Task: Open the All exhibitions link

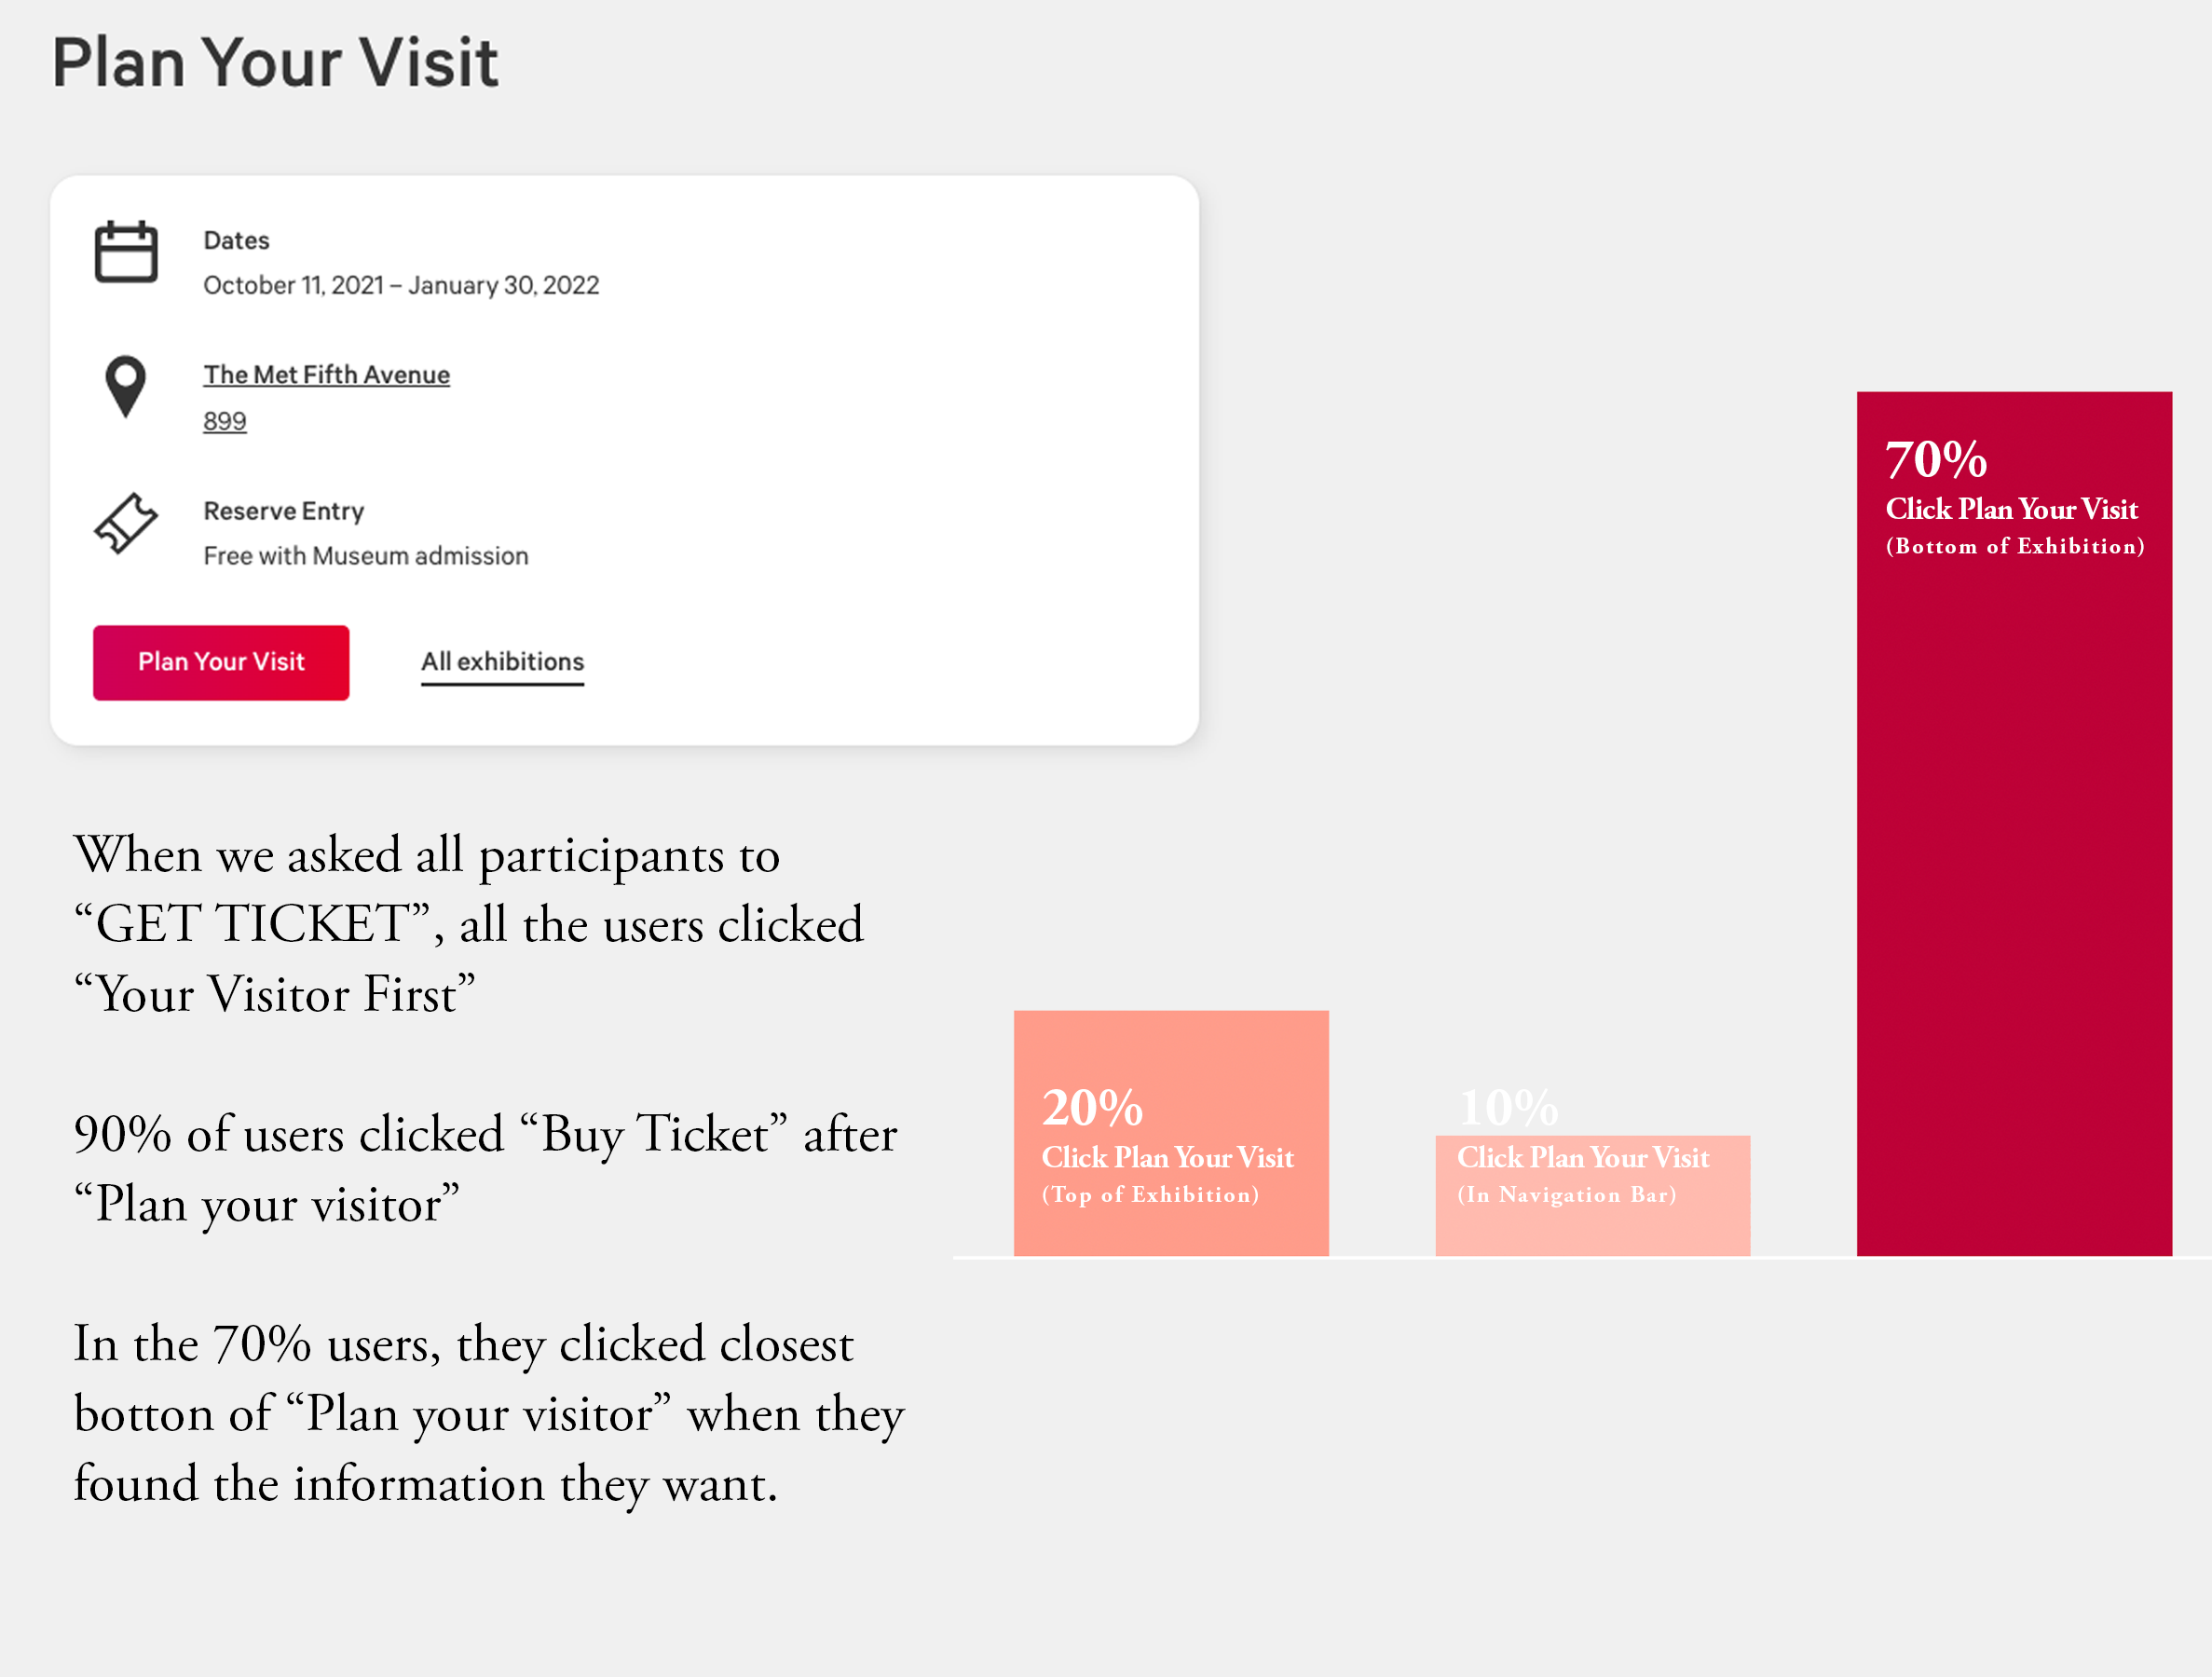Action: pyautogui.click(x=502, y=662)
